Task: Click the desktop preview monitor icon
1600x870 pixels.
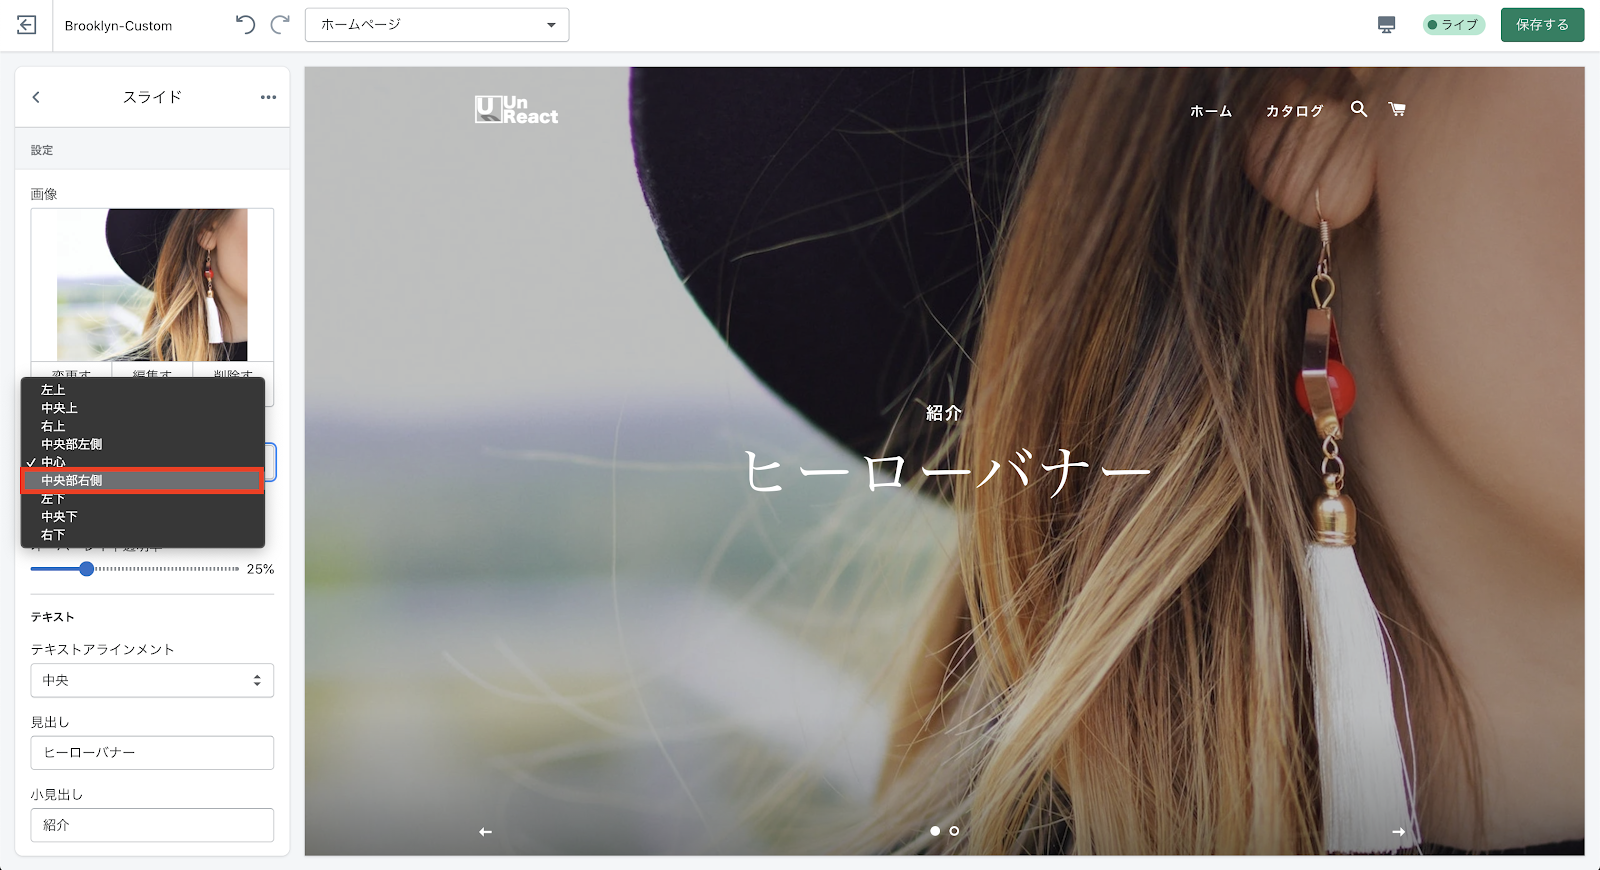Action: [x=1386, y=25]
